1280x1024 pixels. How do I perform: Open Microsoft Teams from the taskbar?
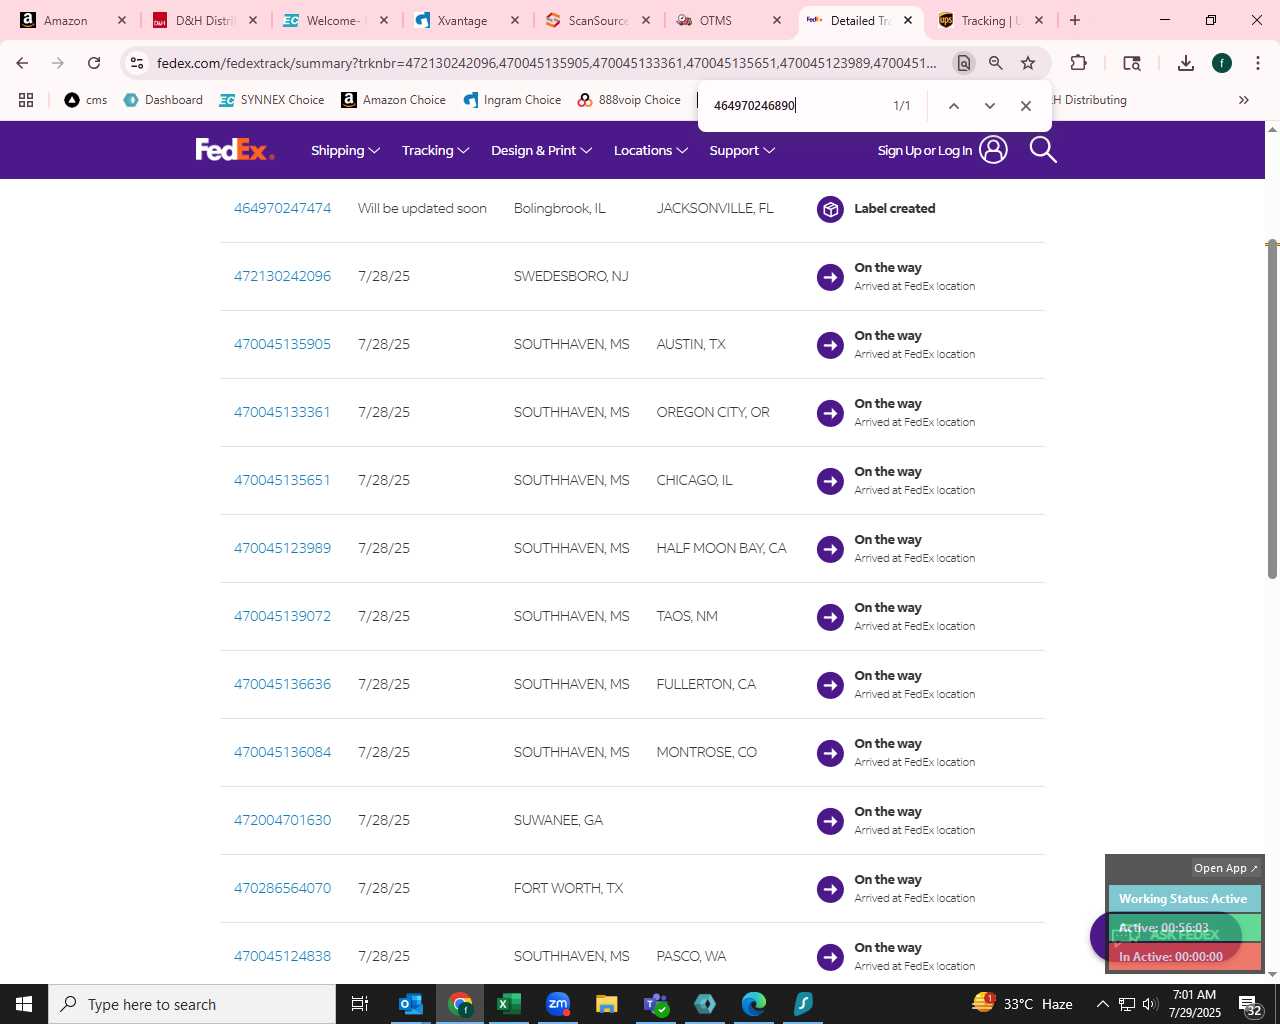pyautogui.click(x=656, y=1004)
